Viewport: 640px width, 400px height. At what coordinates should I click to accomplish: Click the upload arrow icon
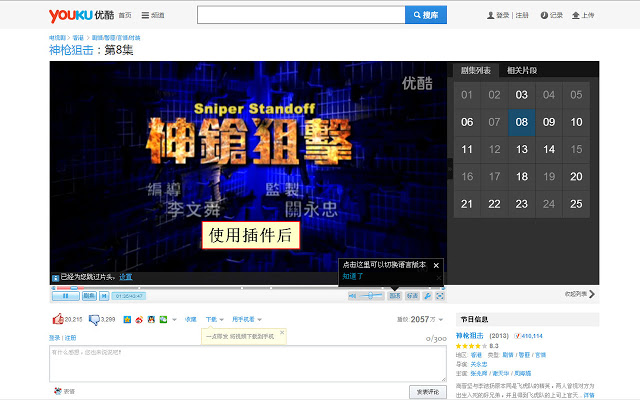(576, 16)
